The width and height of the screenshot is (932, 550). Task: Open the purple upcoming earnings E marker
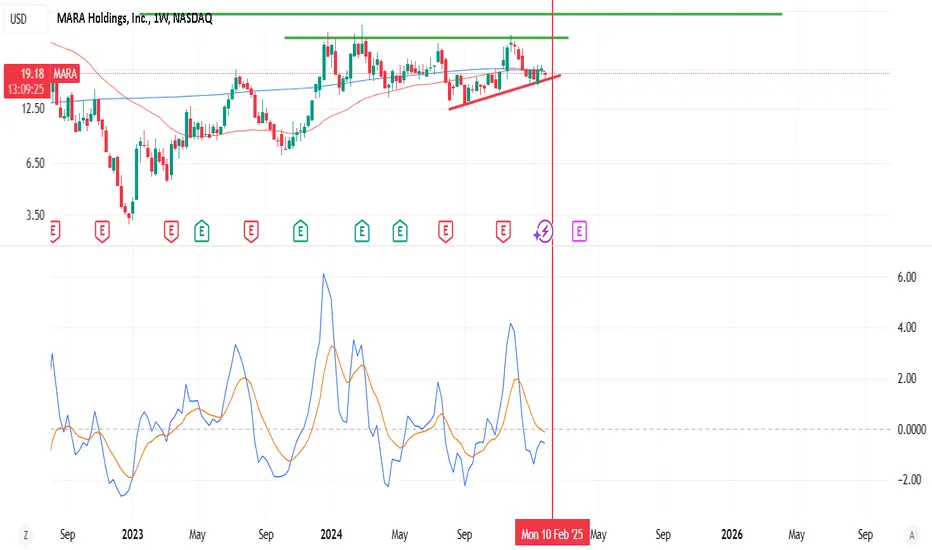580,231
